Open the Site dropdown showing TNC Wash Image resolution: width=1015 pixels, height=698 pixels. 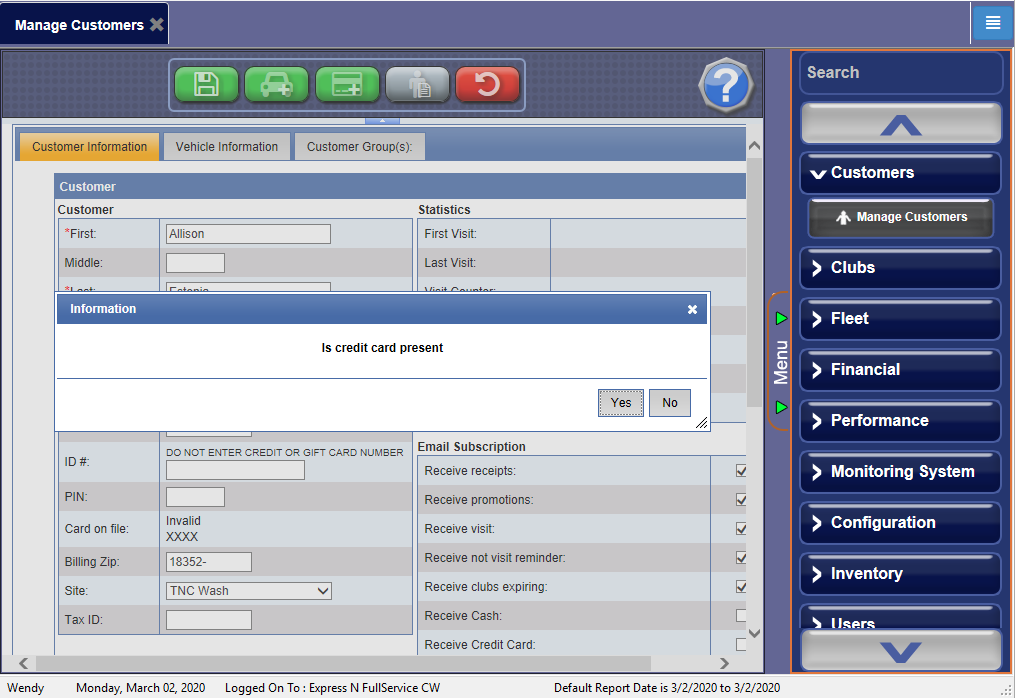pyautogui.click(x=249, y=591)
